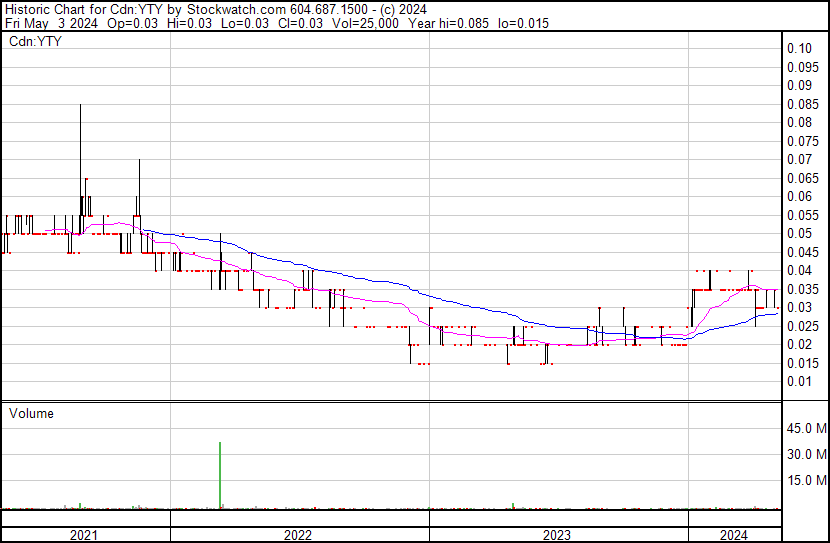
Task: Click the tall green volume spike bar
Action: pos(219,475)
